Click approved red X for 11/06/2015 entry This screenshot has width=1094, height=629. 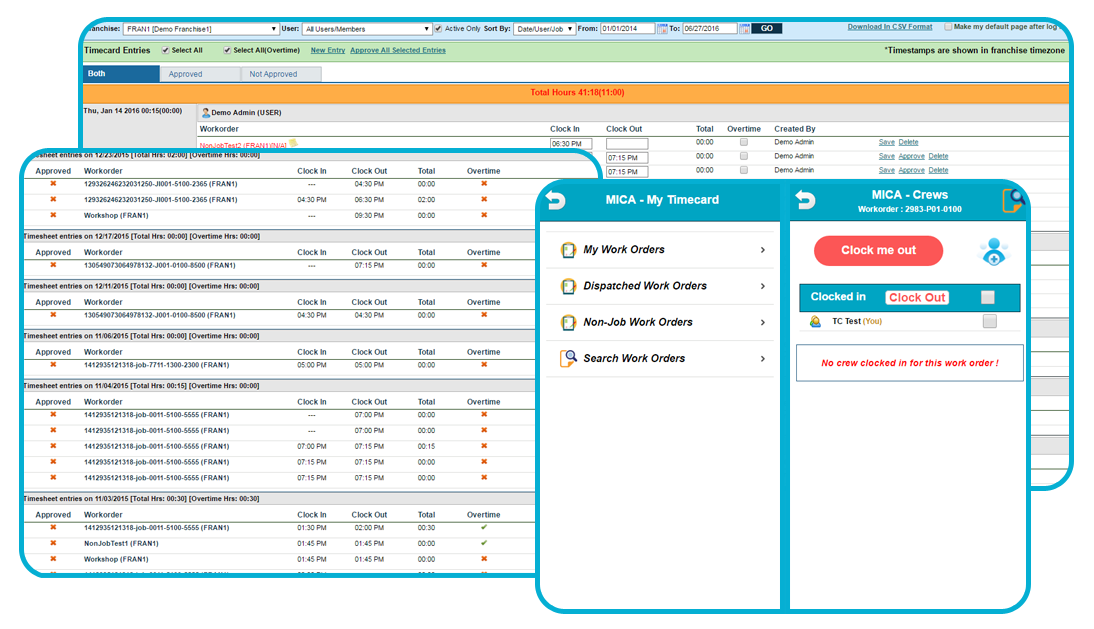coord(53,365)
